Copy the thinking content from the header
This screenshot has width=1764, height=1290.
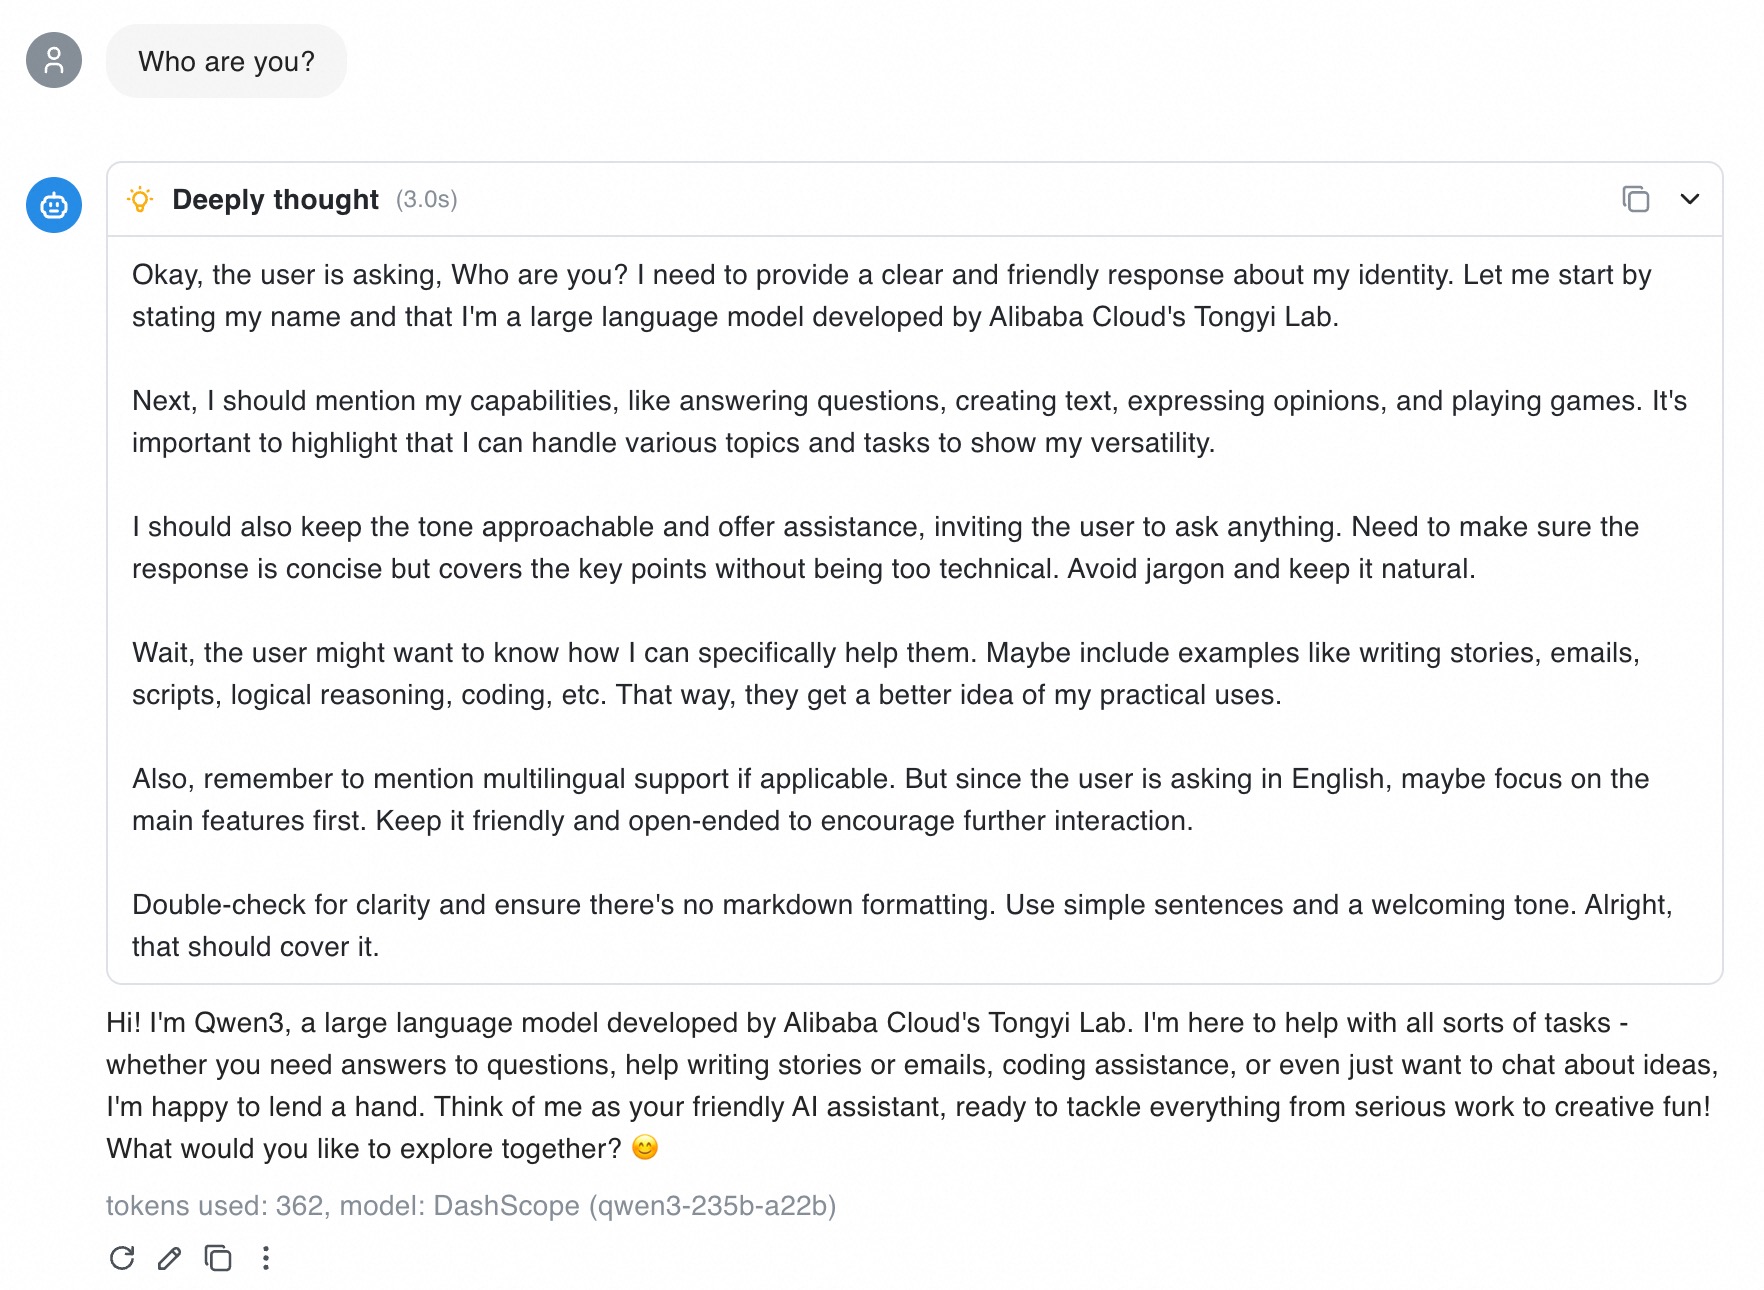click(x=1635, y=199)
